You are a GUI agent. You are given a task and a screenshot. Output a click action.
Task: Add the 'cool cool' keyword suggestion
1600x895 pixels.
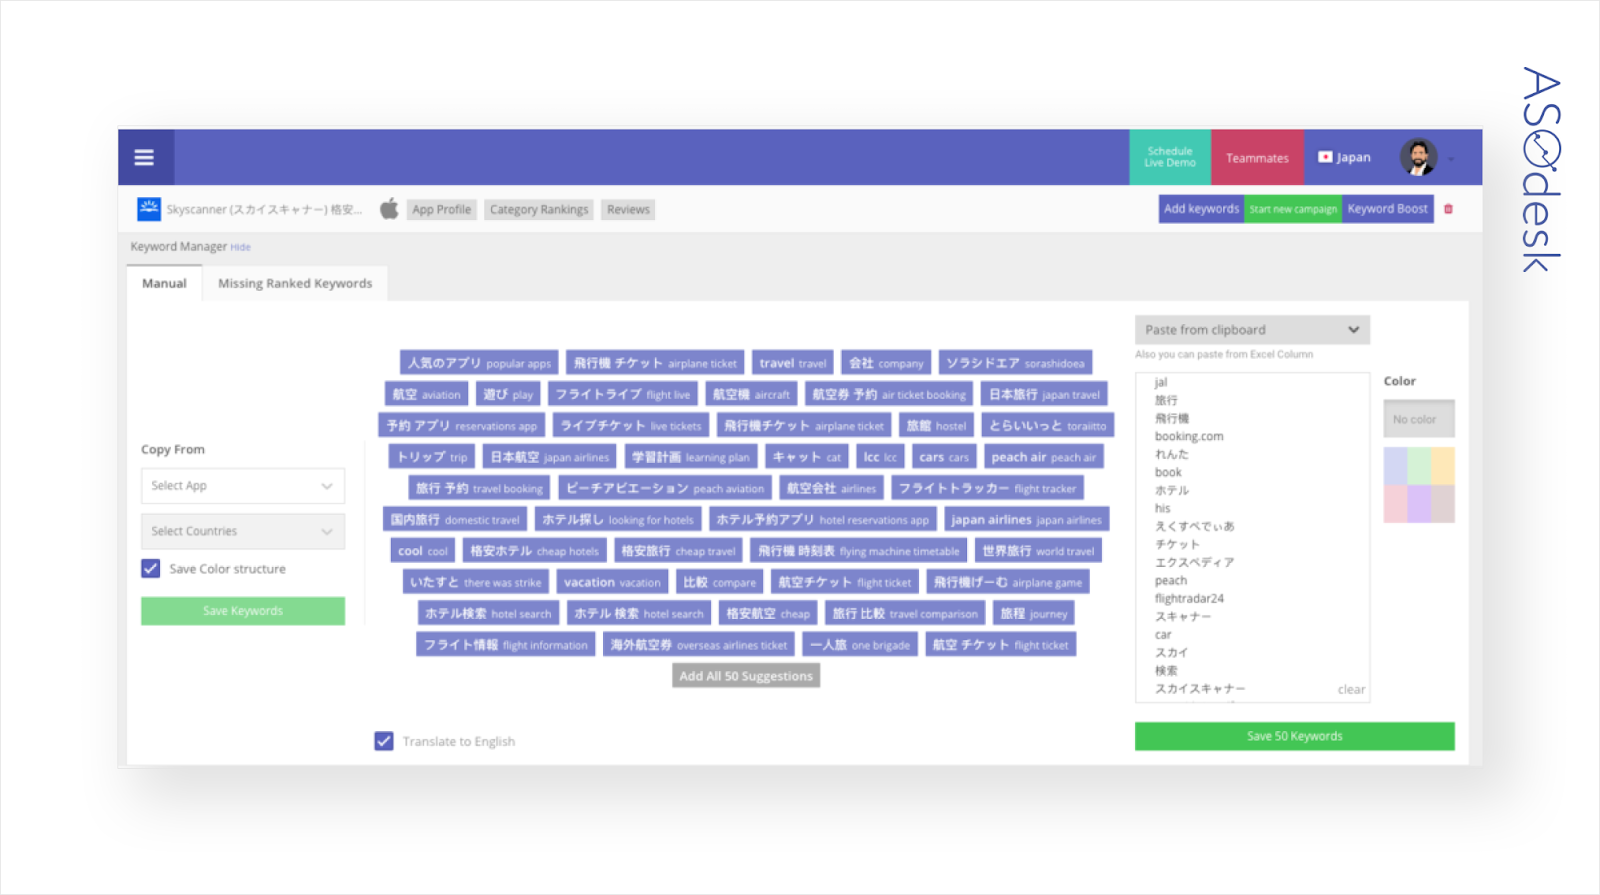coord(423,551)
